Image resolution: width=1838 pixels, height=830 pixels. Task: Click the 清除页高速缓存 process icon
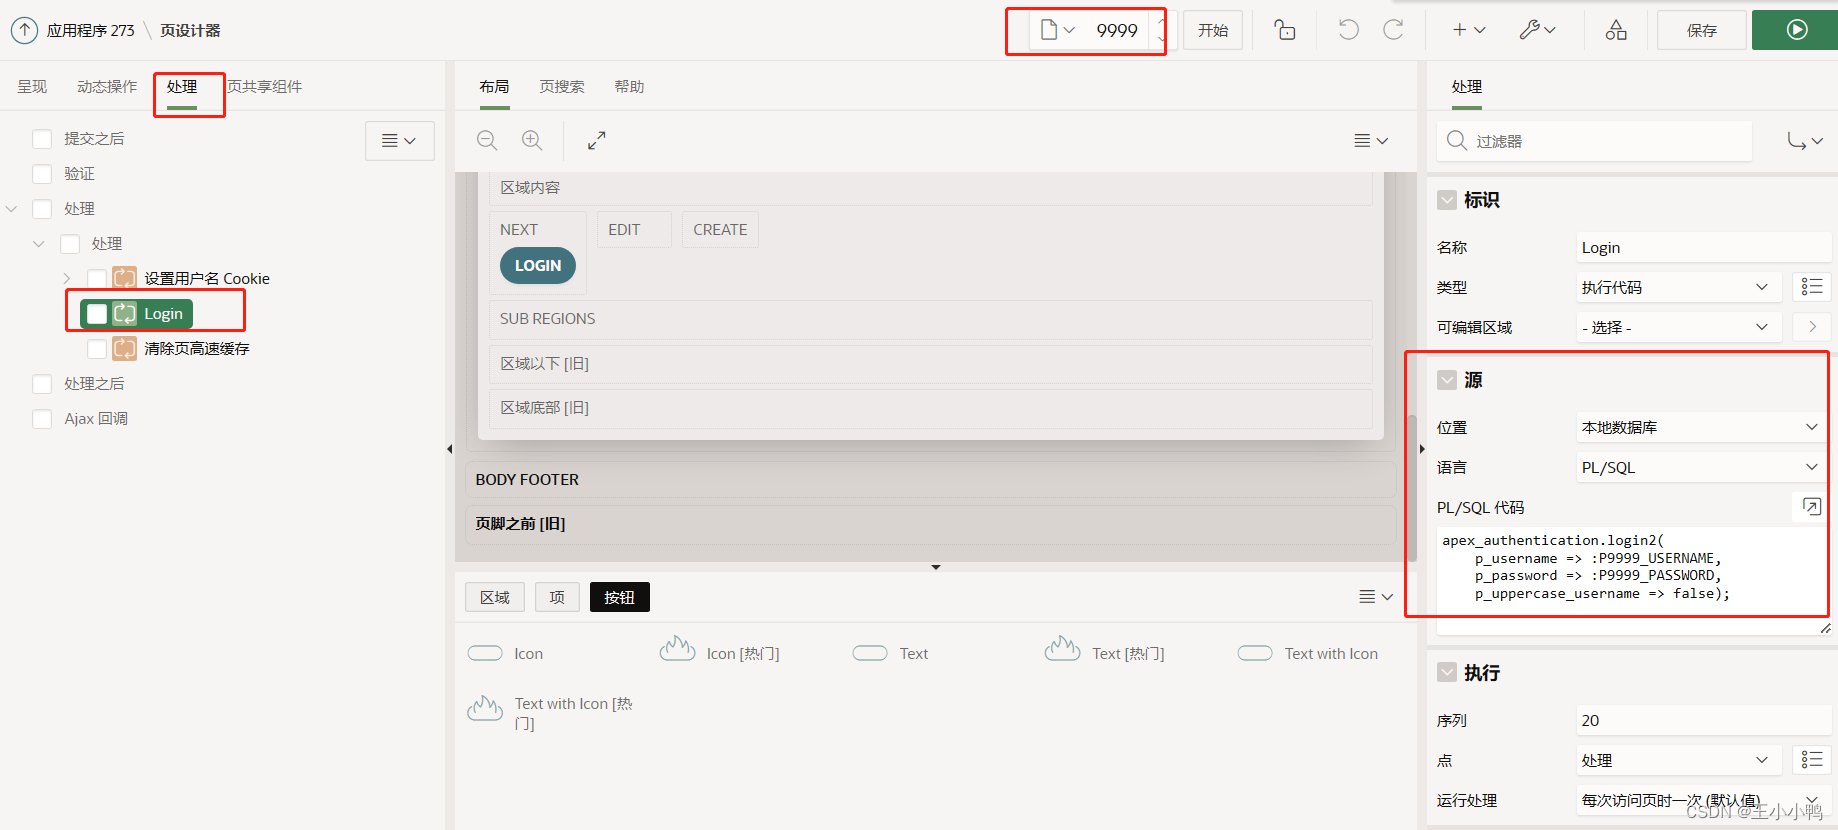pyautogui.click(x=125, y=348)
